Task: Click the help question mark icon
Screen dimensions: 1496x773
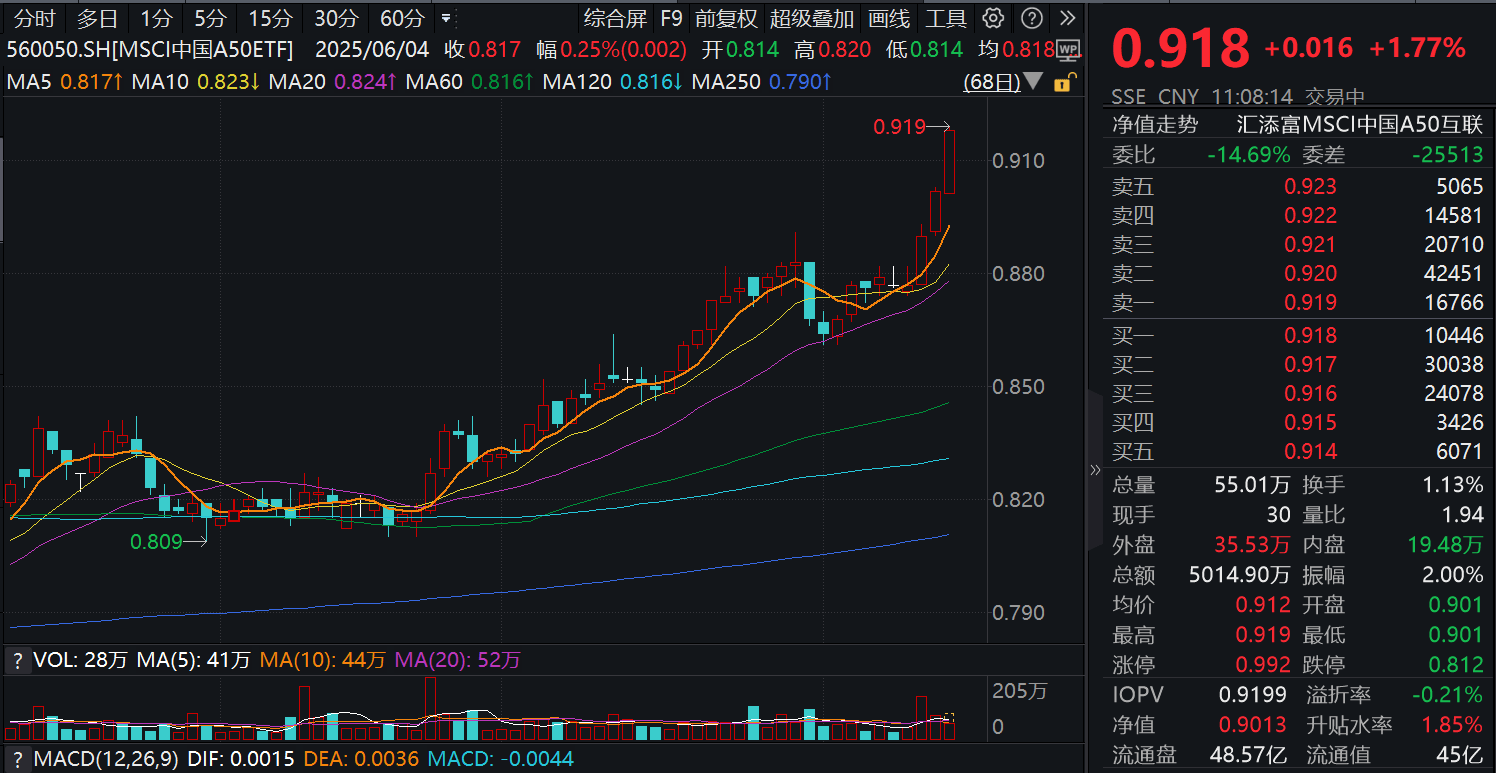Action: point(1030,17)
